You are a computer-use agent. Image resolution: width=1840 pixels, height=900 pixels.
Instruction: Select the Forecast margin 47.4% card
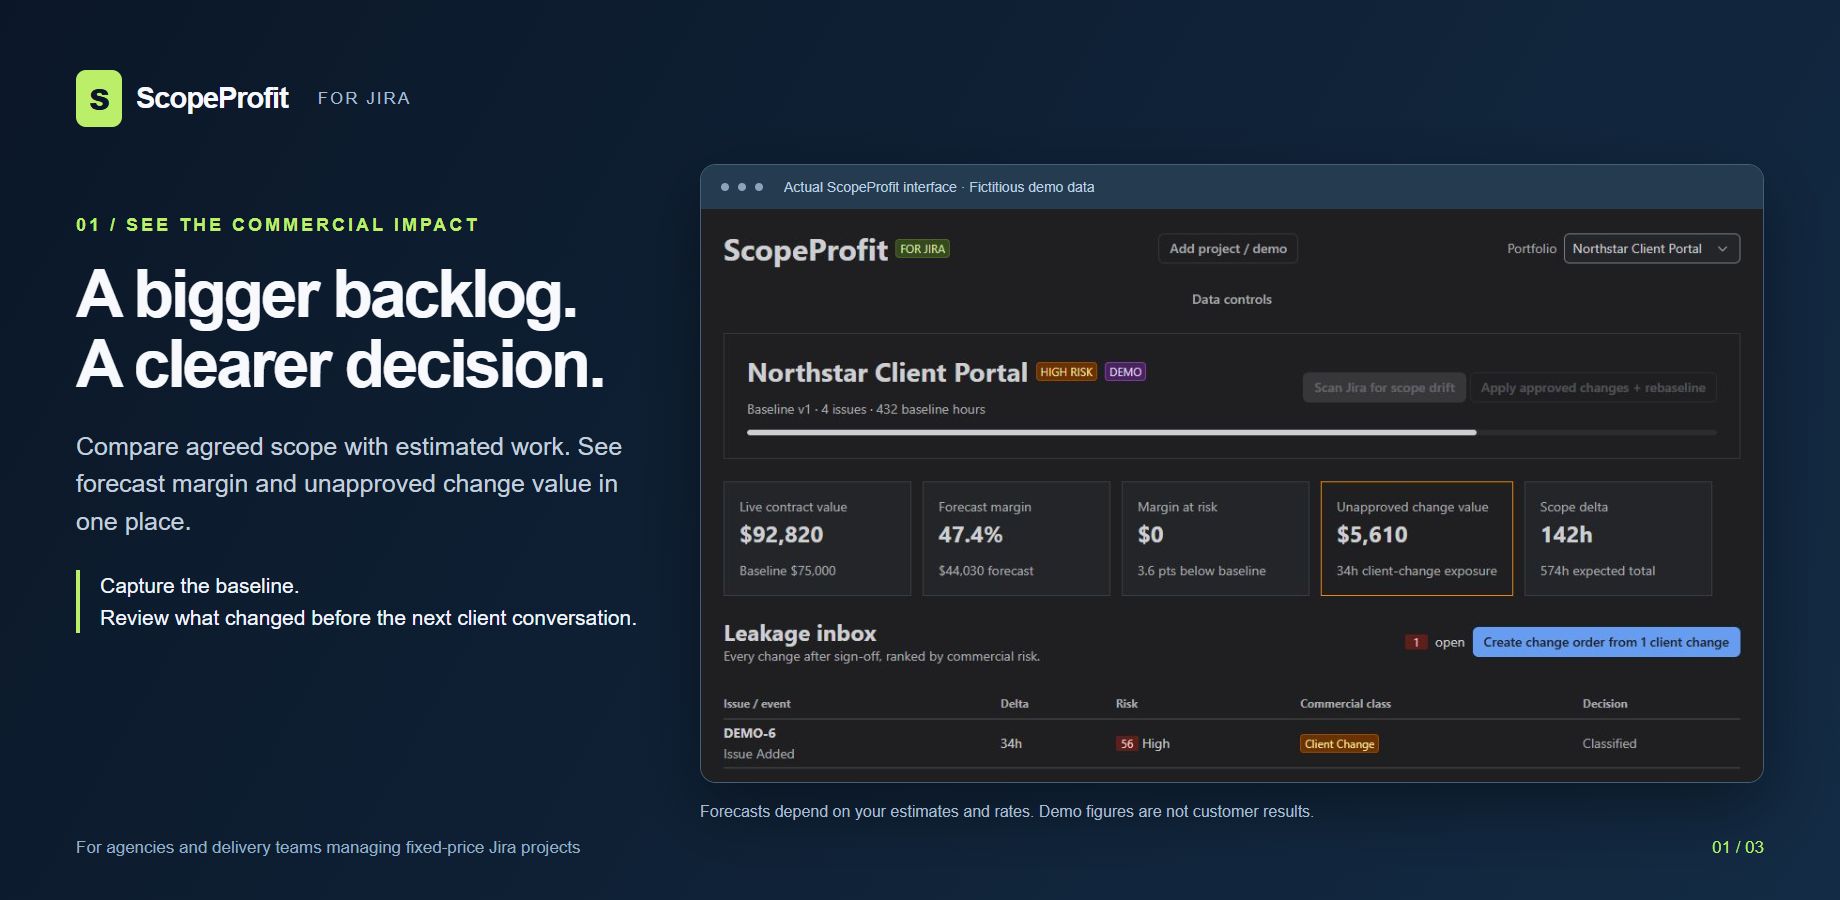pos(1016,539)
